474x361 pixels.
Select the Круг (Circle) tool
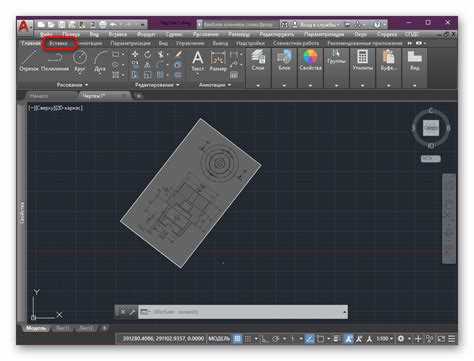(80, 60)
